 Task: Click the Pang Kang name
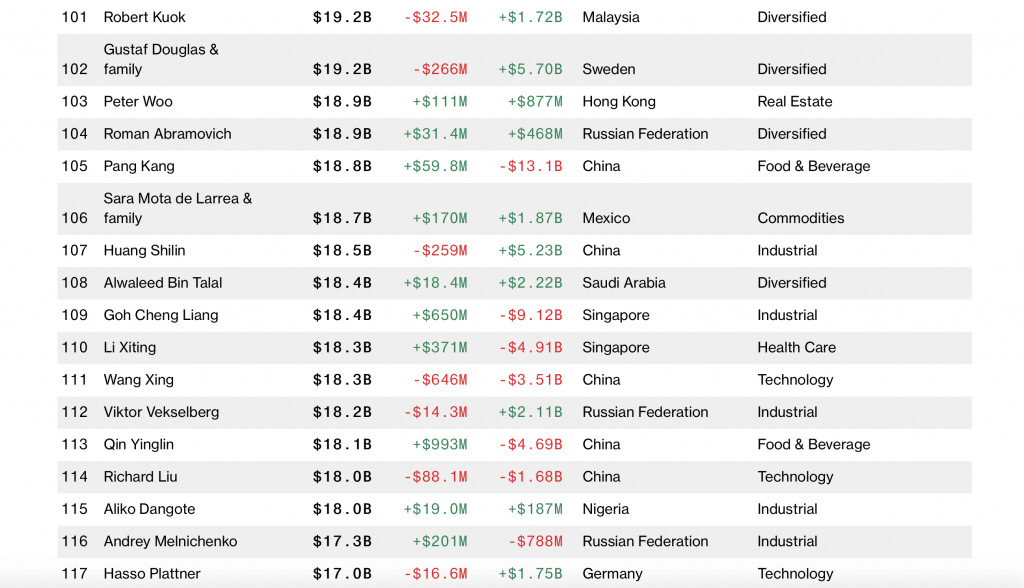[x=139, y=166]
